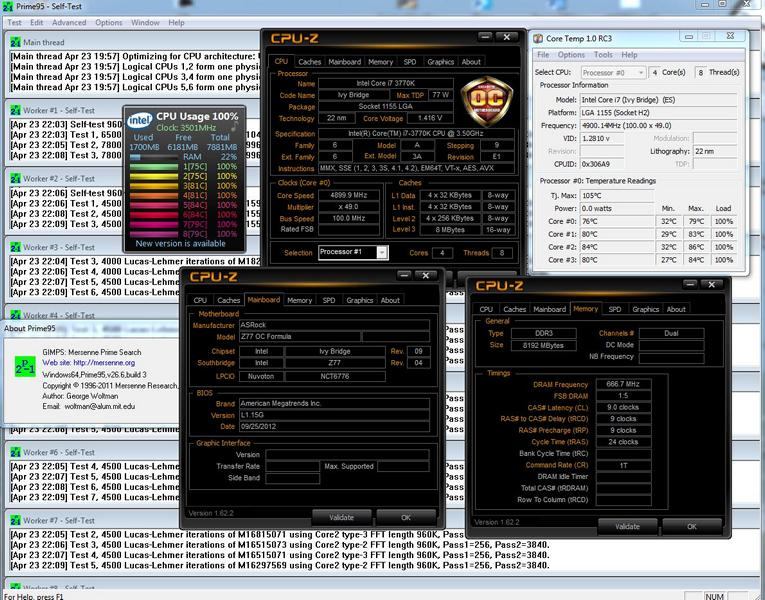The width and height of the screenshot is (765, 600).
Task: Open the Processor #1 selection dropdown in CPU-Z
Action: (x=353, y=252)
